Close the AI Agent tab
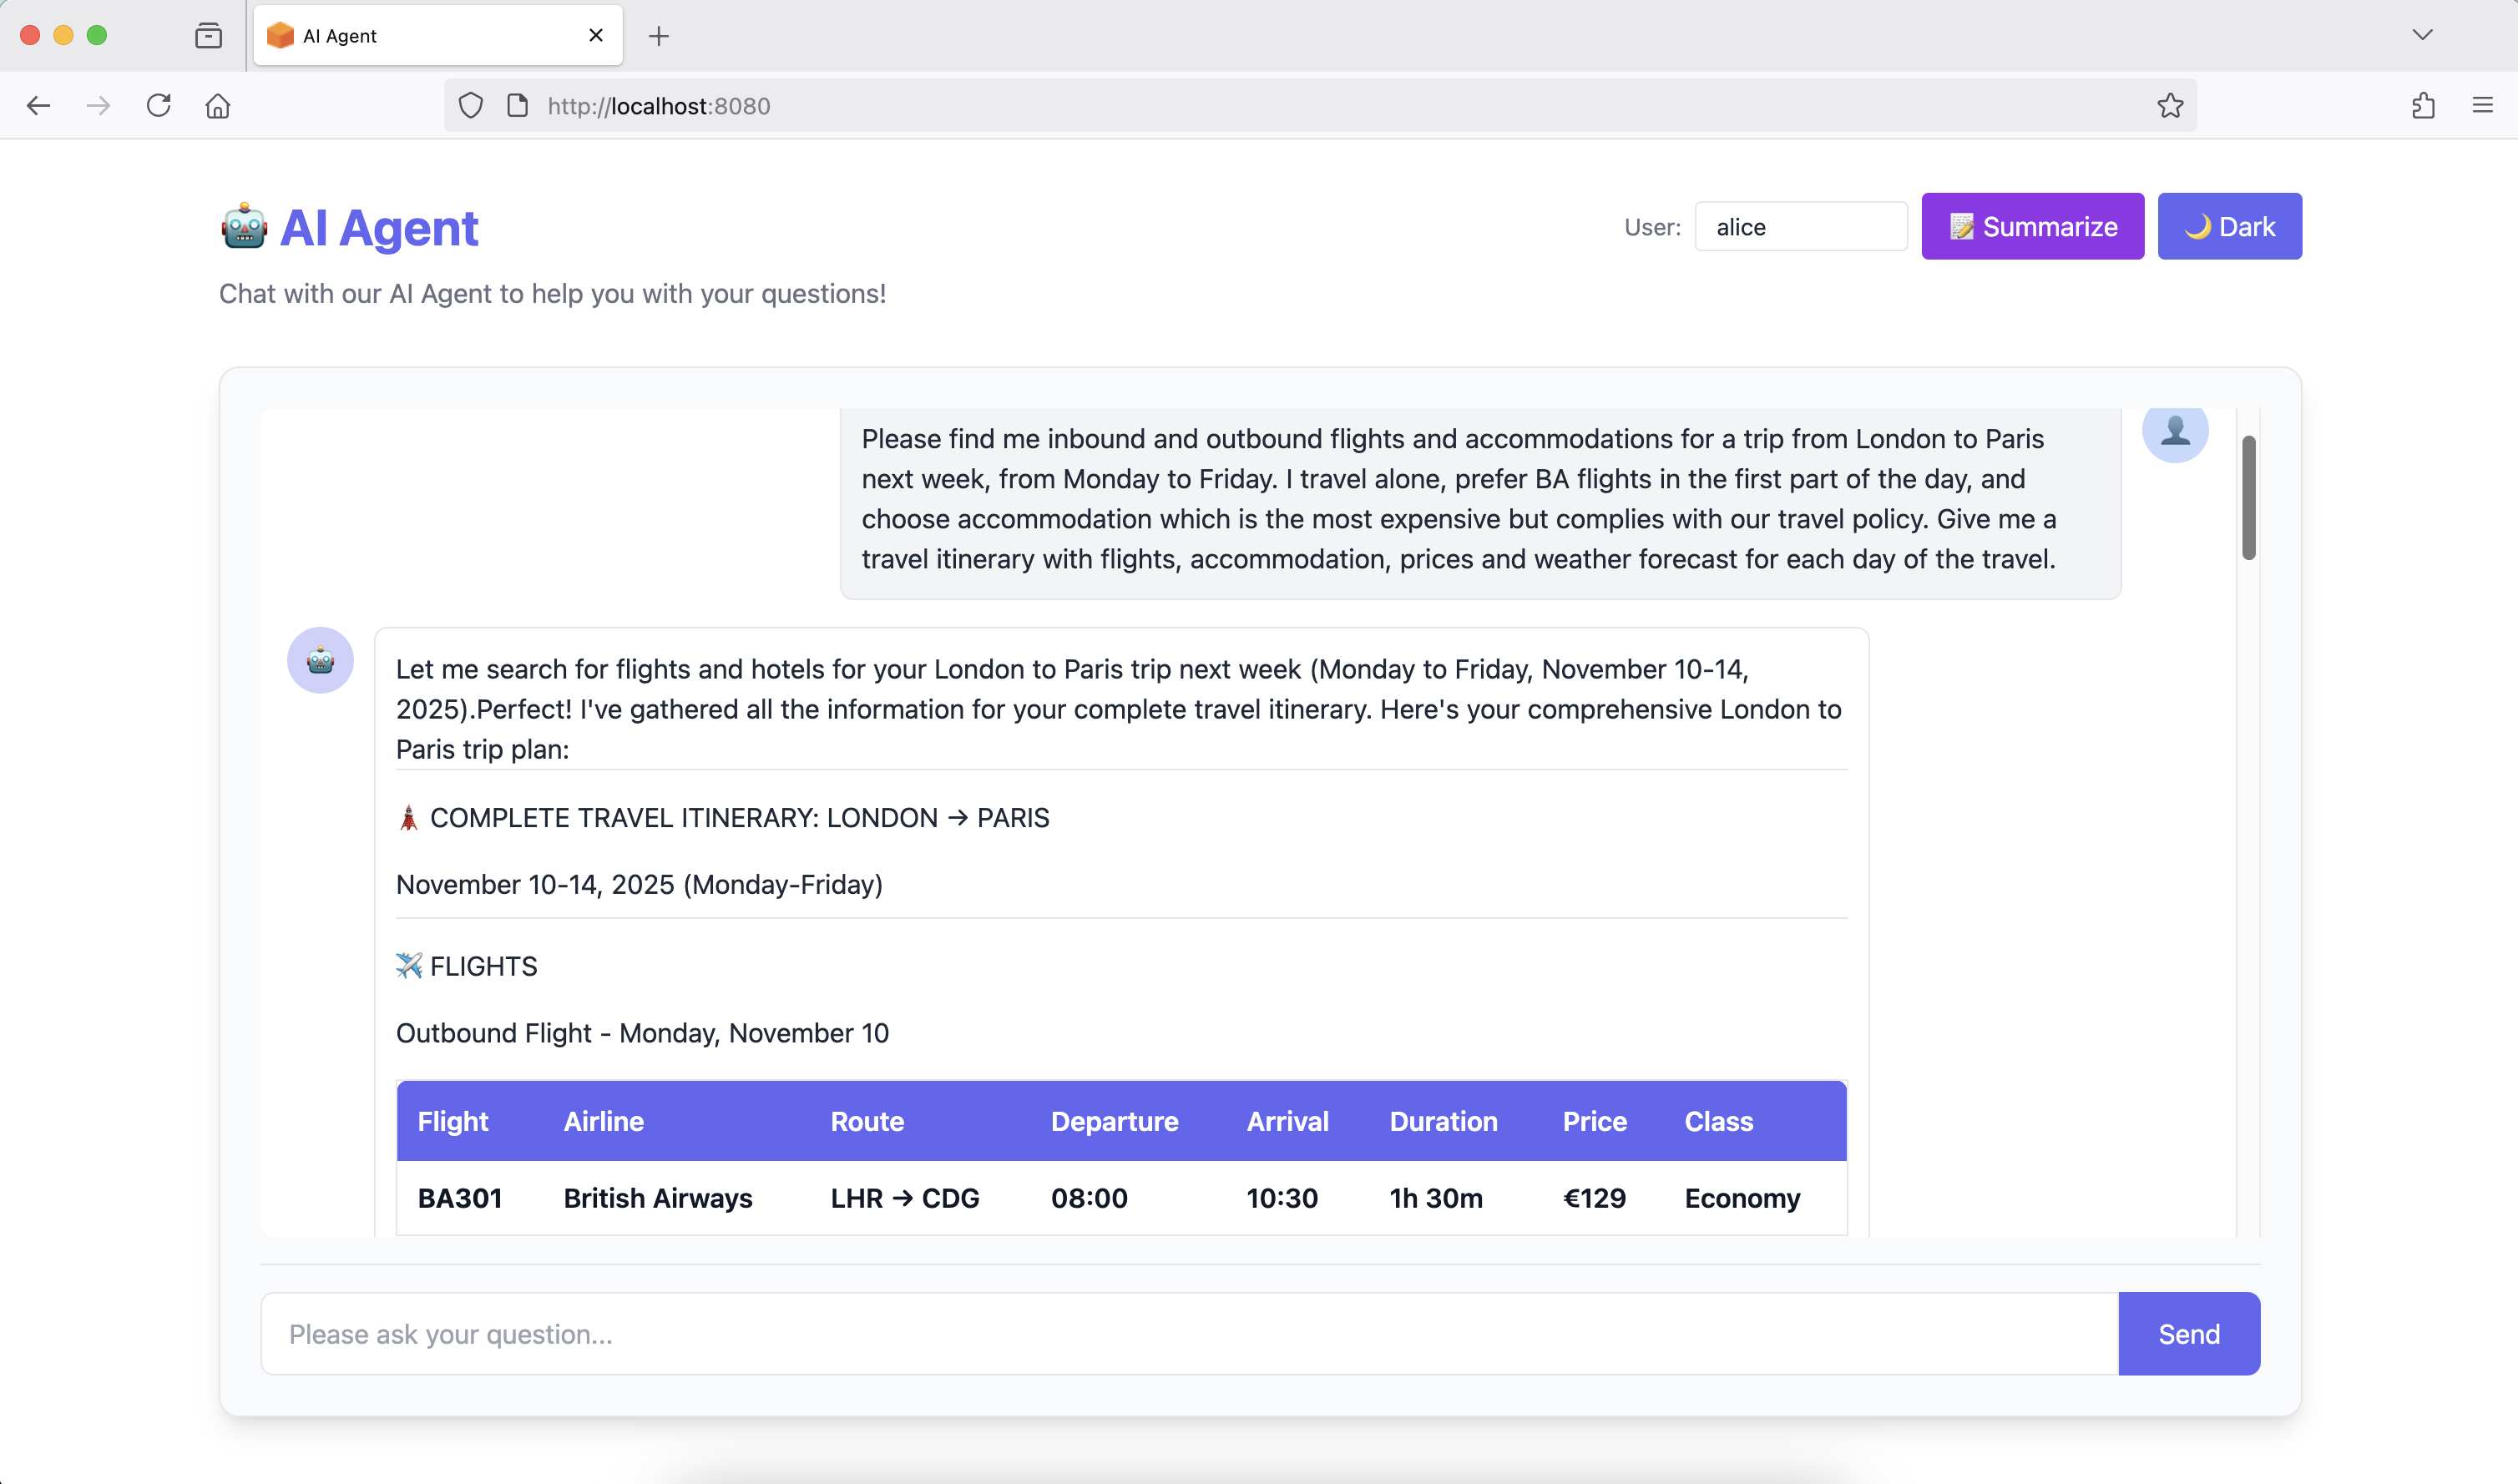This screenshot has height=1484, width=2518. tap(596, 36)
